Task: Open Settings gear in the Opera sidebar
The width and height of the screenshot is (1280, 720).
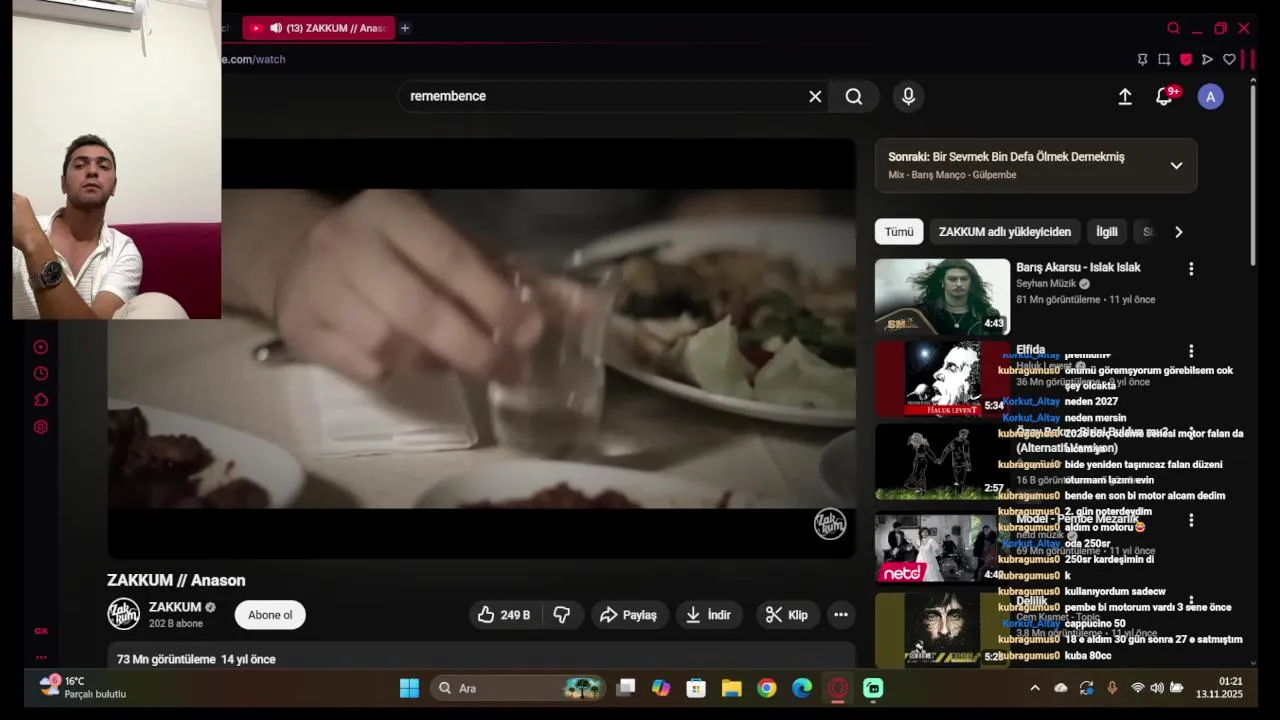Action: click(x=41, y=427)
